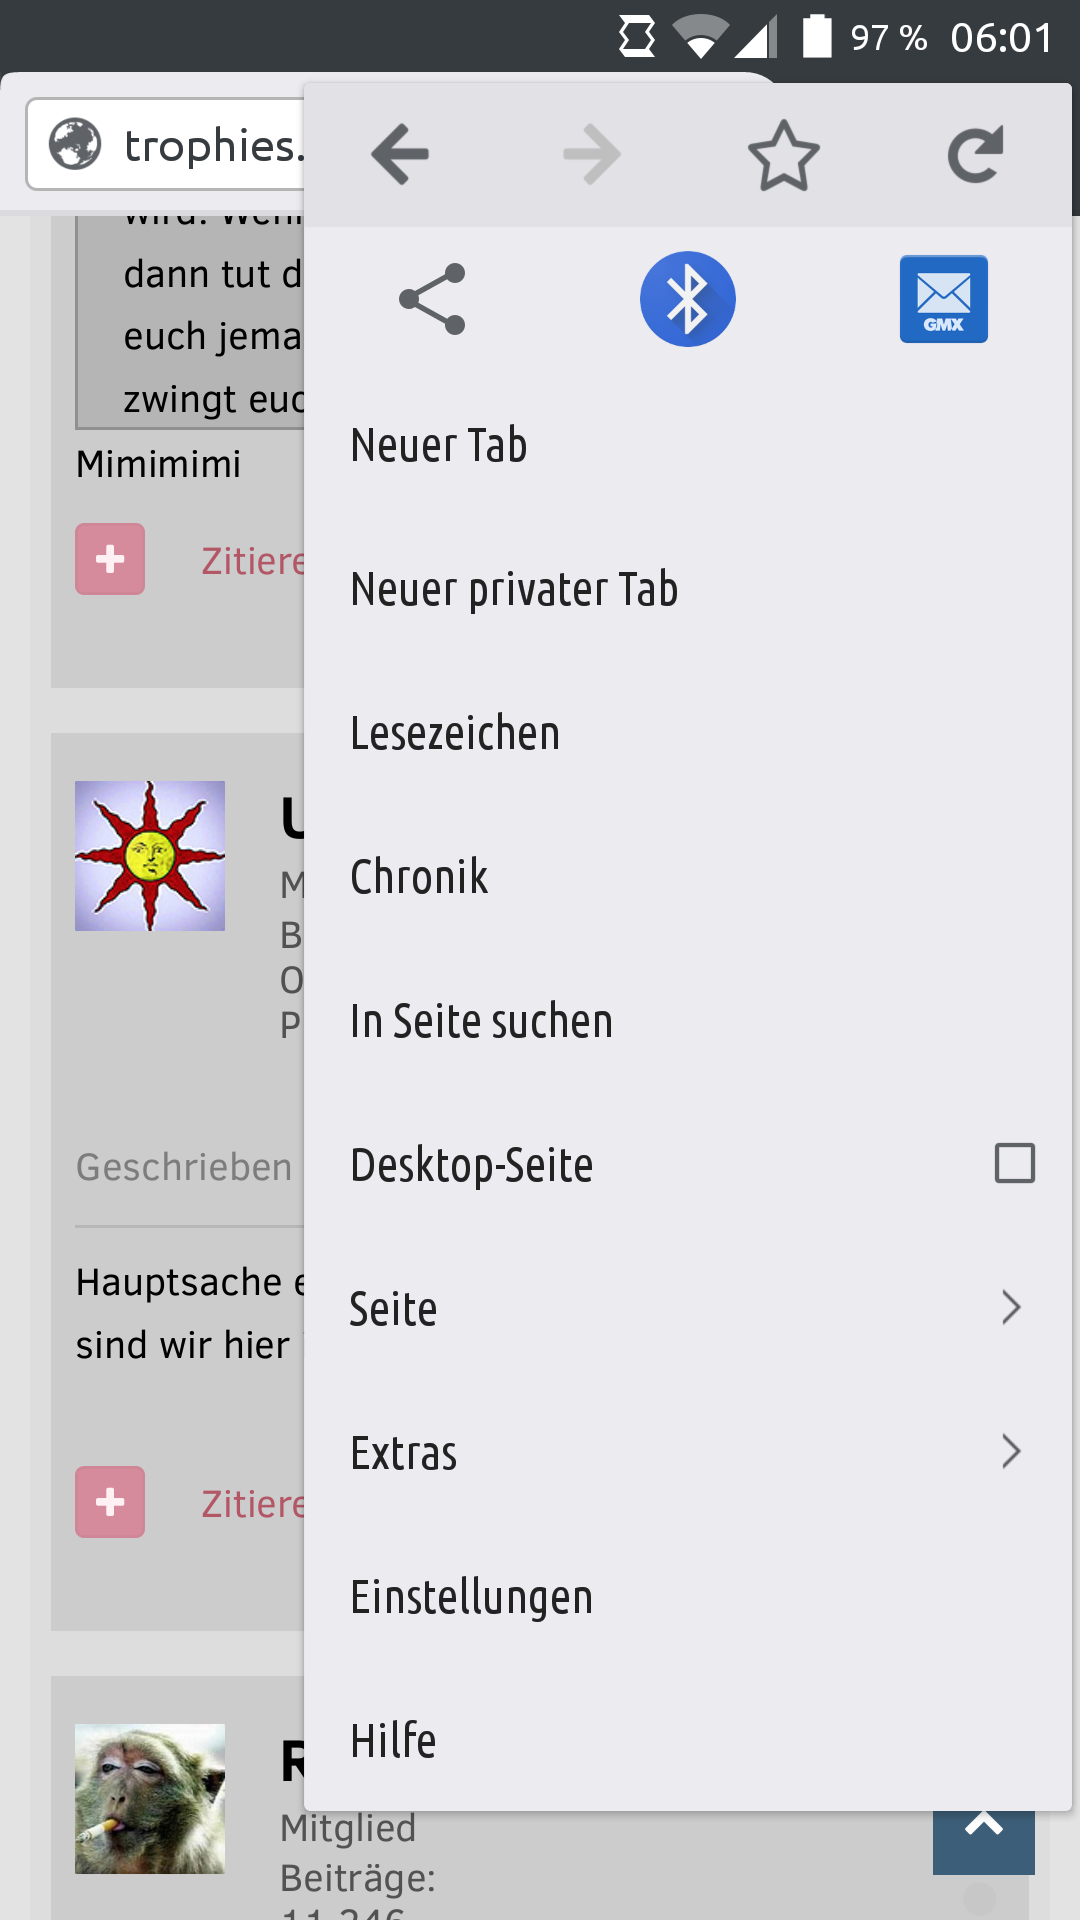Share via the GMX mail icon
The image size is (1080, 1920).
(944, 299)
